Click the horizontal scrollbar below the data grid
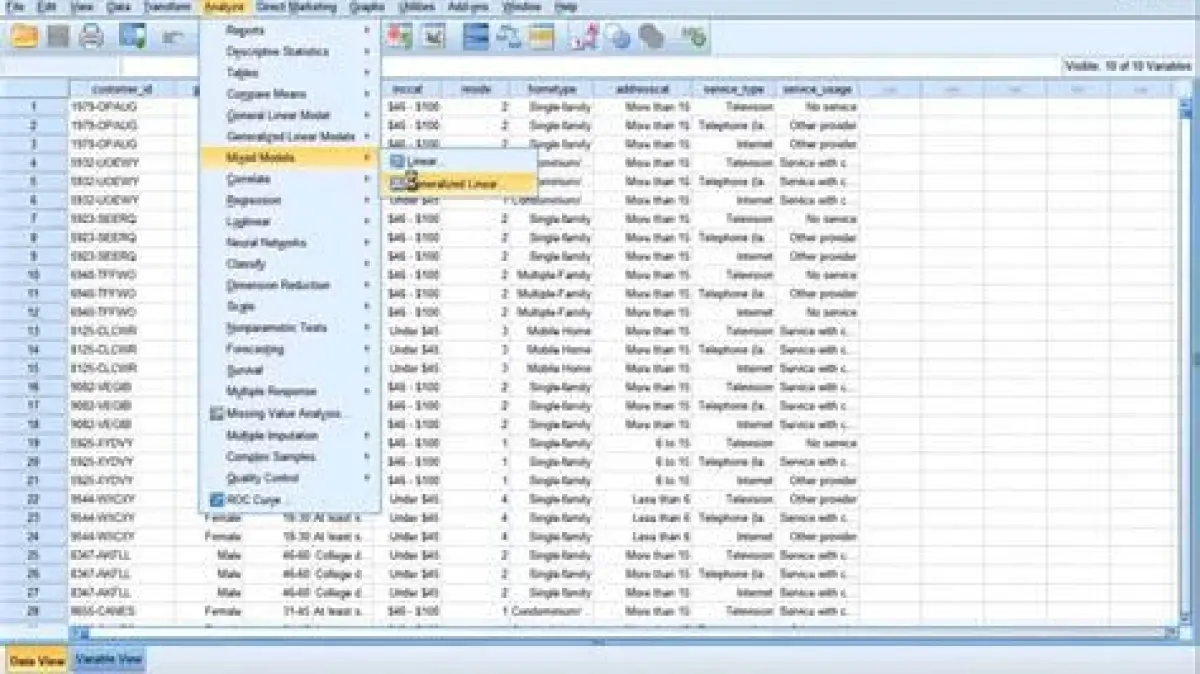 600,633
